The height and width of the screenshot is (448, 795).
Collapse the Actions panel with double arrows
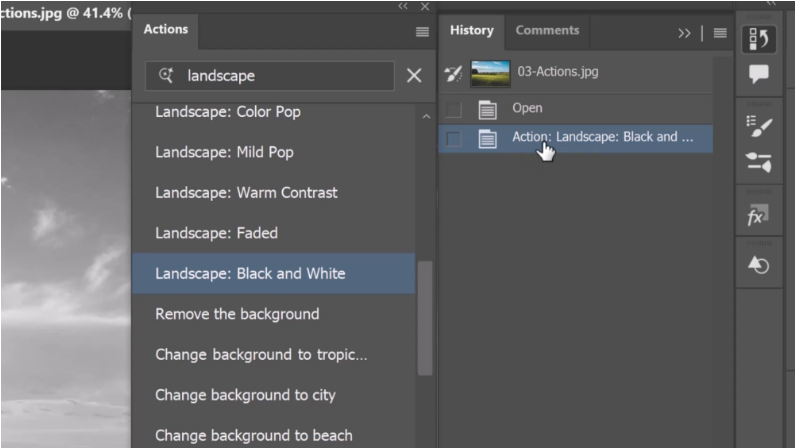(403, 6)
